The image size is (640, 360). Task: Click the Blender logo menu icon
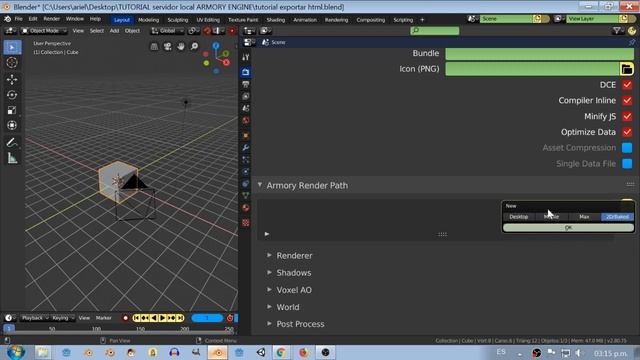point(7,19)
